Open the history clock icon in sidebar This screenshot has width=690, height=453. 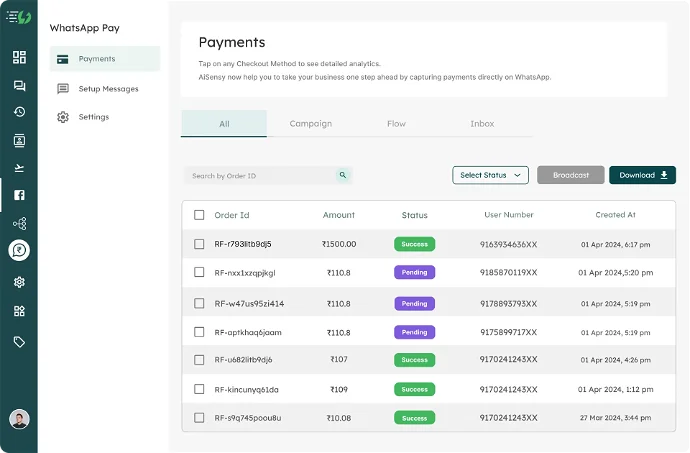click(x=19, y=112)
